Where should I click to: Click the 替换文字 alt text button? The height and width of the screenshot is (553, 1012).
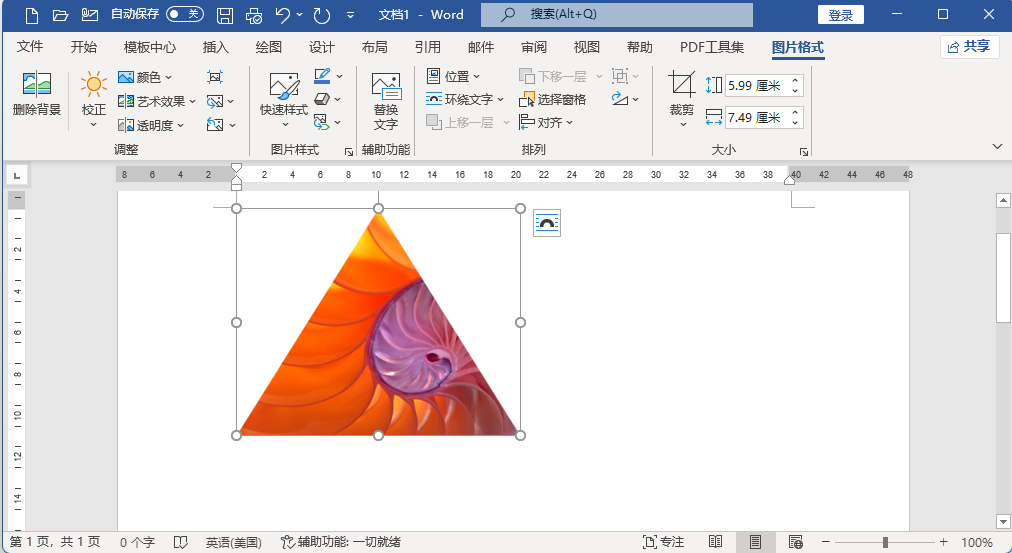coord(386,101)
